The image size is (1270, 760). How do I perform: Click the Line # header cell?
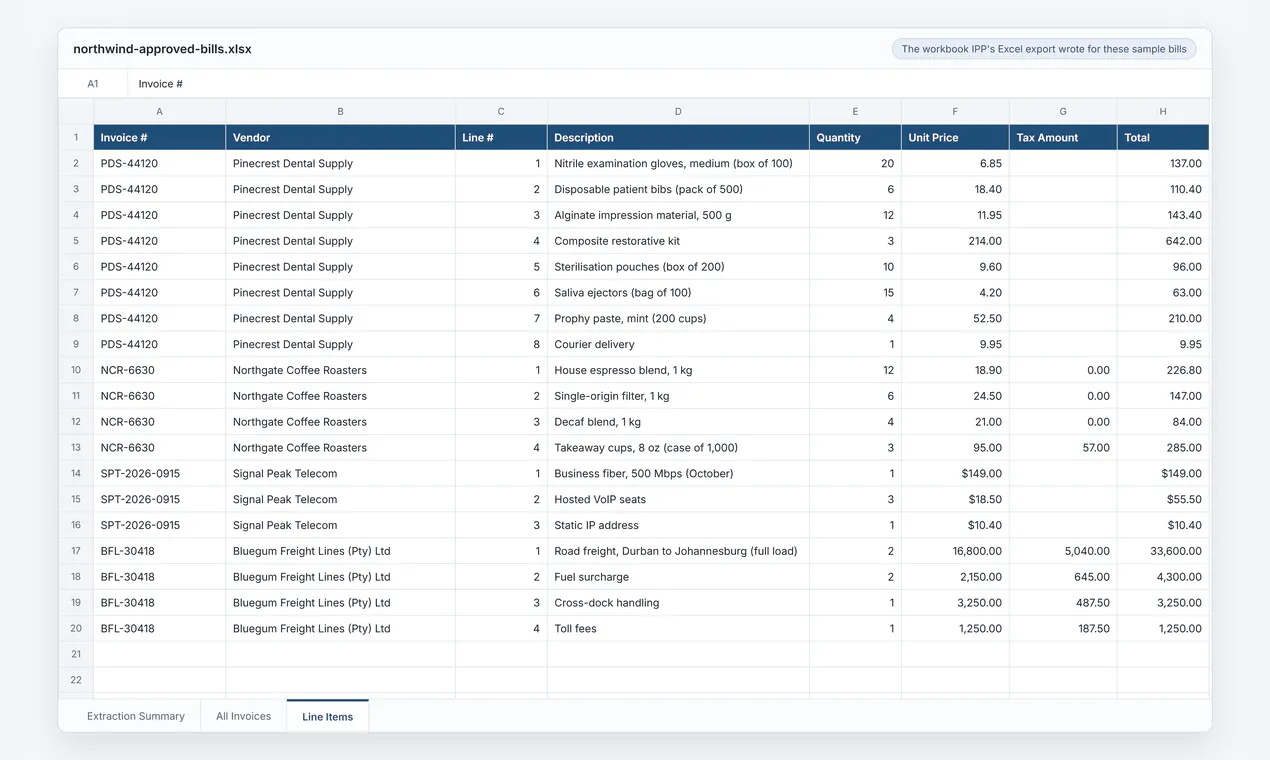pos(501,137)
